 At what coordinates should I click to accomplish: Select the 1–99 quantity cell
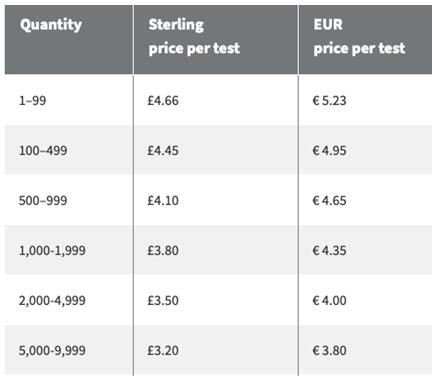coord(32,100)
